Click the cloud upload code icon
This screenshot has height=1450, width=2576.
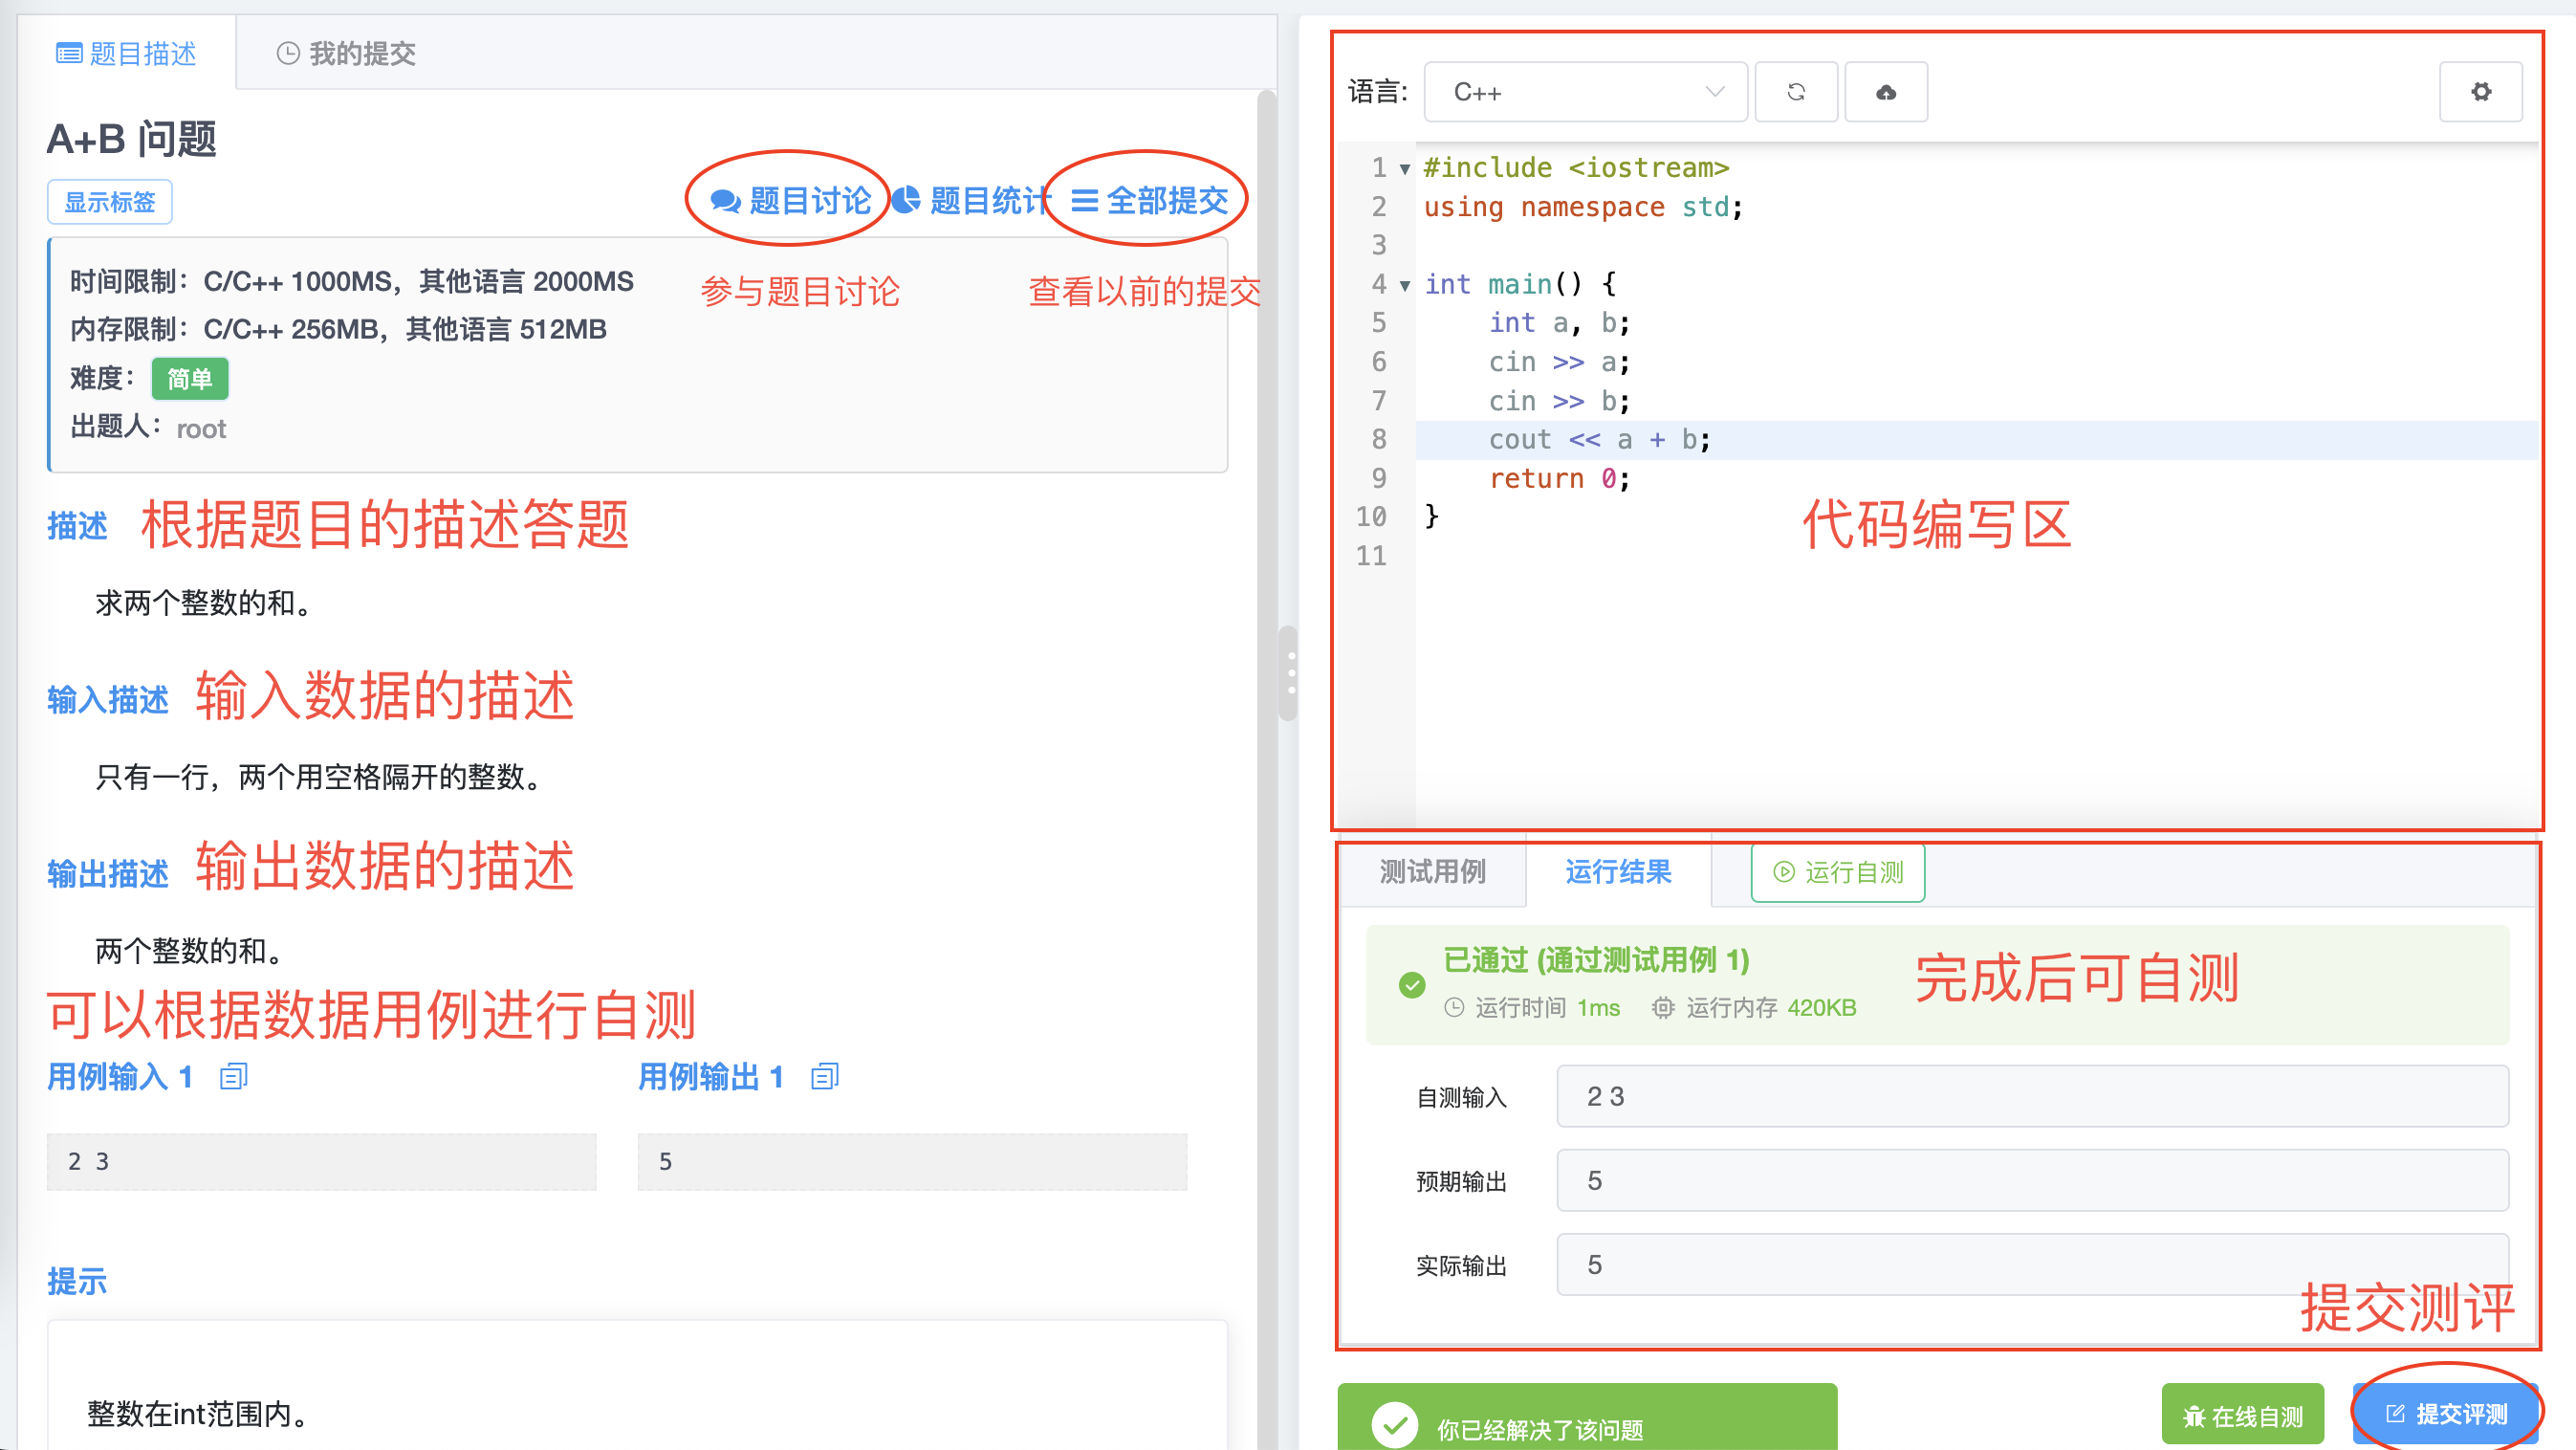tap(1885, 92)
